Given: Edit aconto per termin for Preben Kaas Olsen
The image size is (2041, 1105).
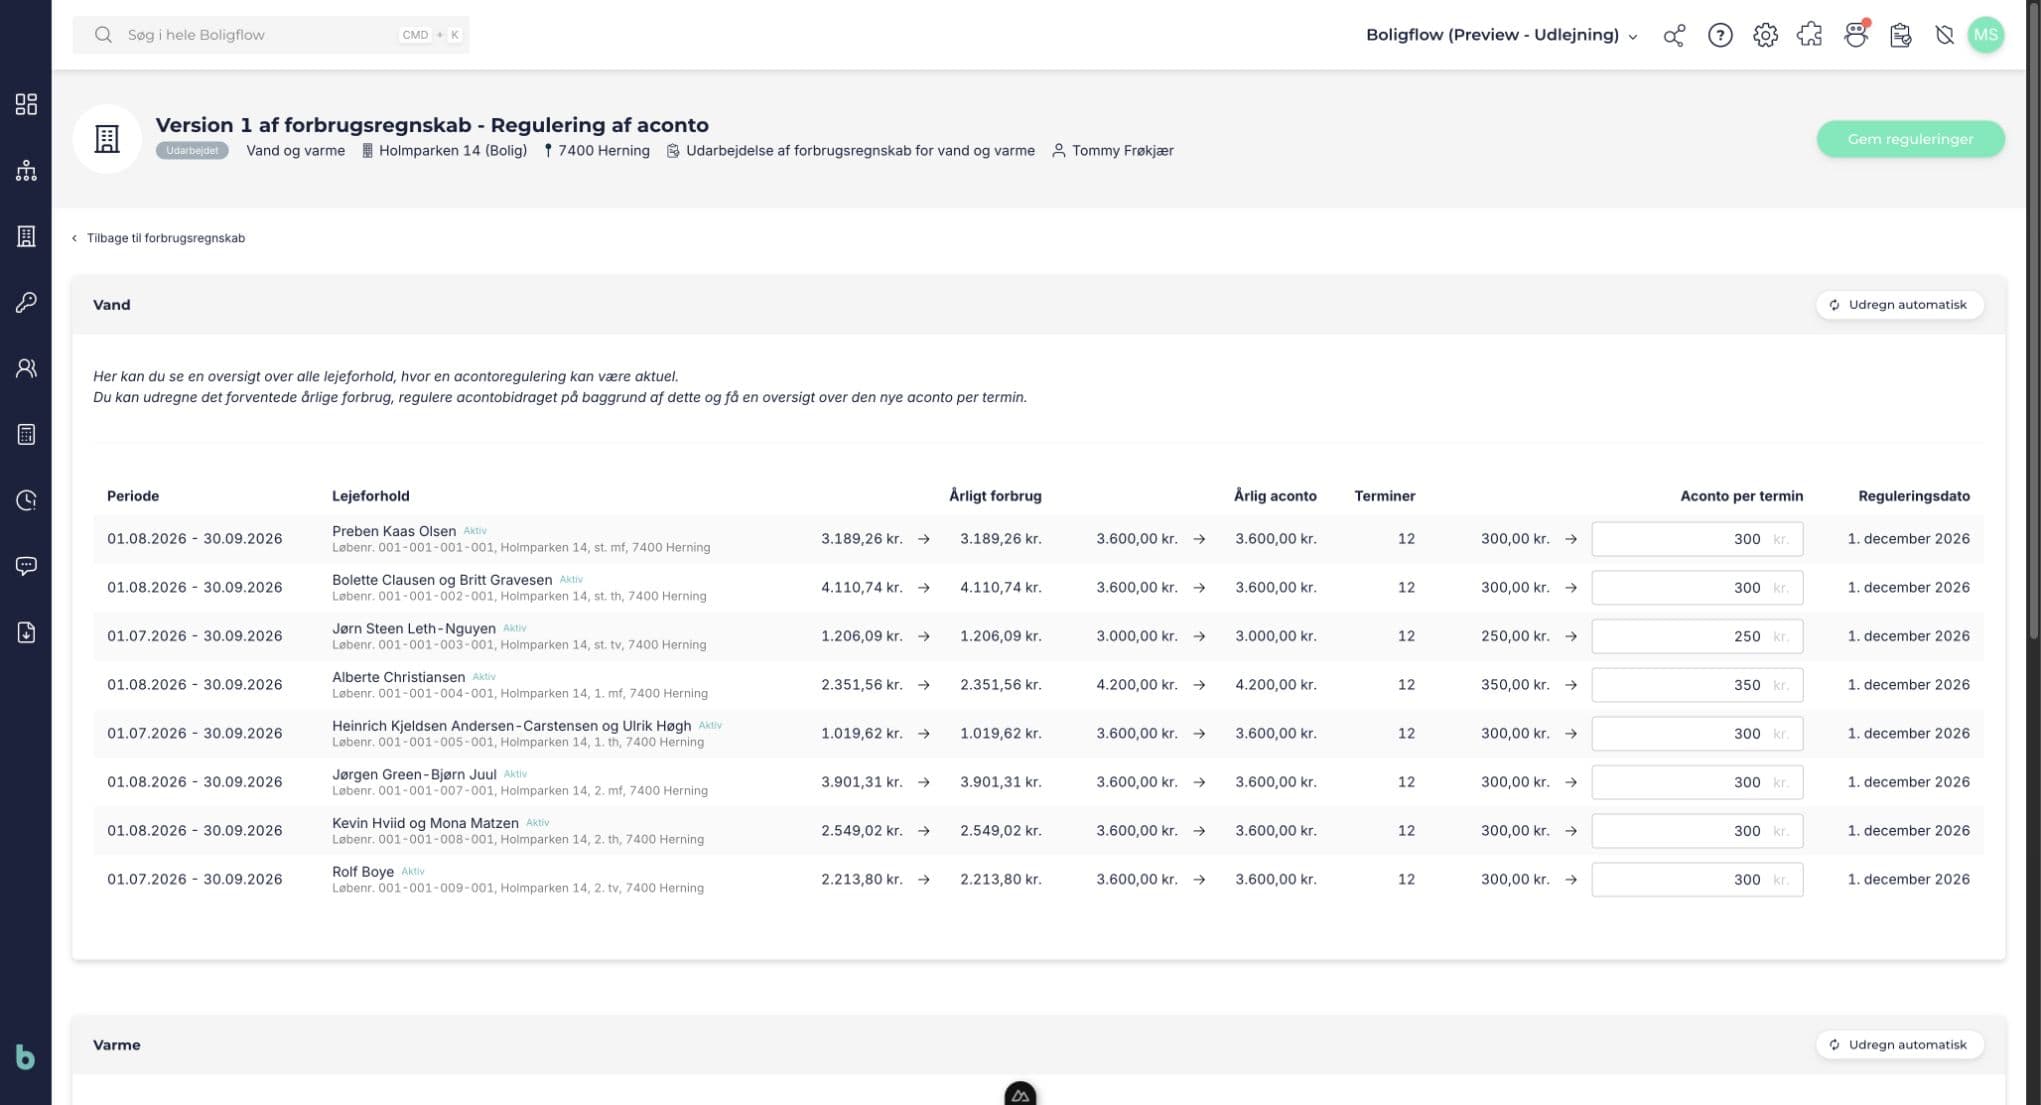Looking at the screenshot, I should (1697, 539).
